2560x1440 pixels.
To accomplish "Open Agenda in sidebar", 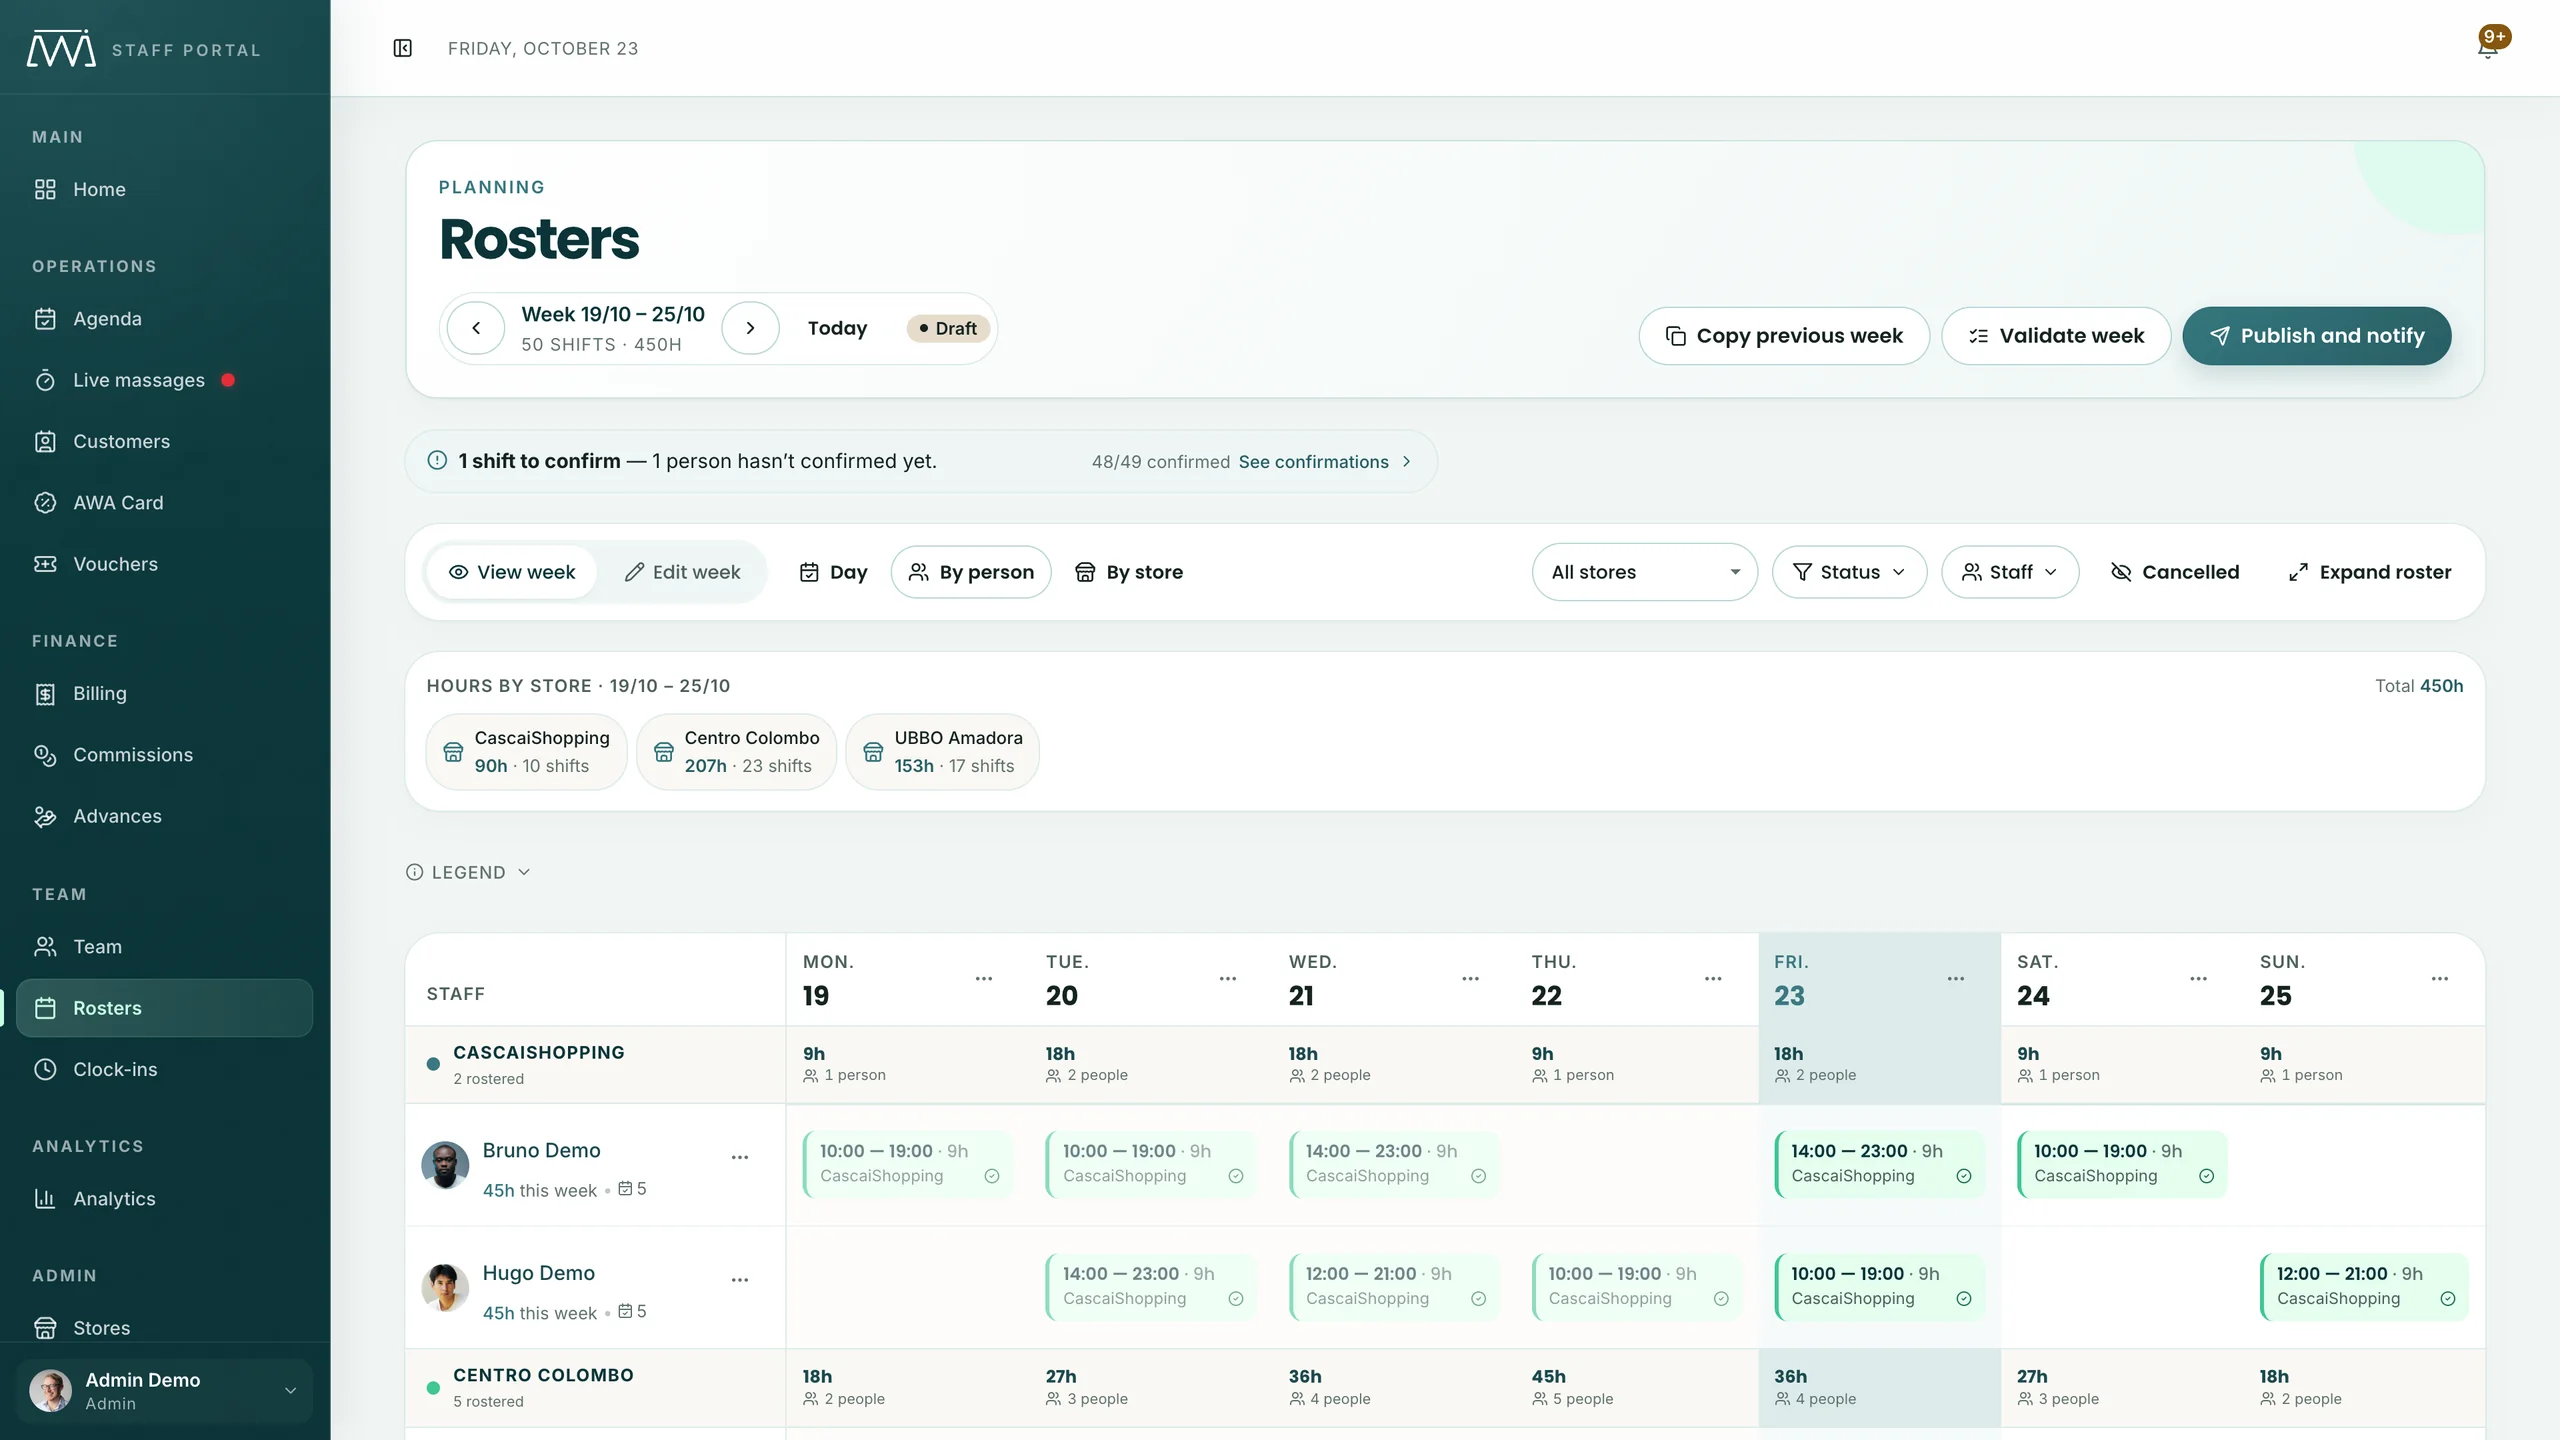I will (165, 319).
